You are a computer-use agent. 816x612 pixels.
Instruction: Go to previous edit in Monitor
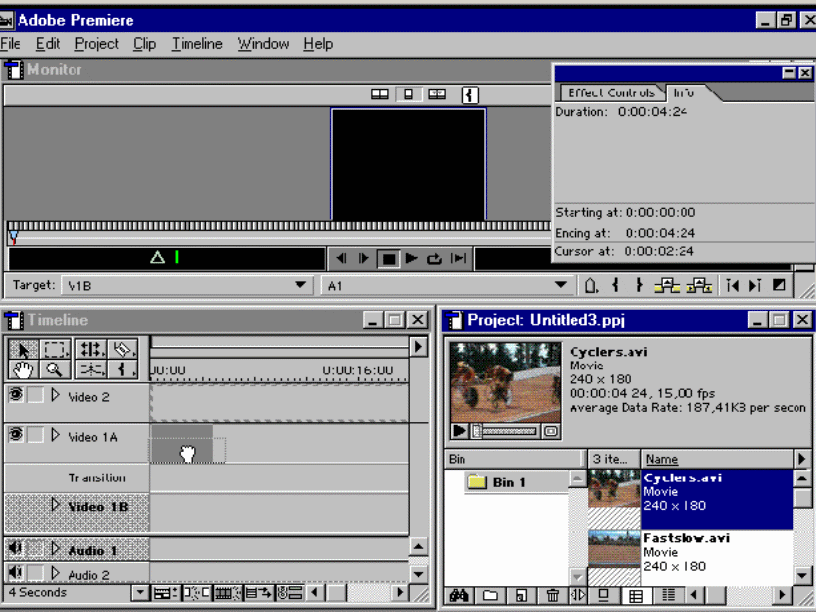pyautogui.click(x=732, y=285)
